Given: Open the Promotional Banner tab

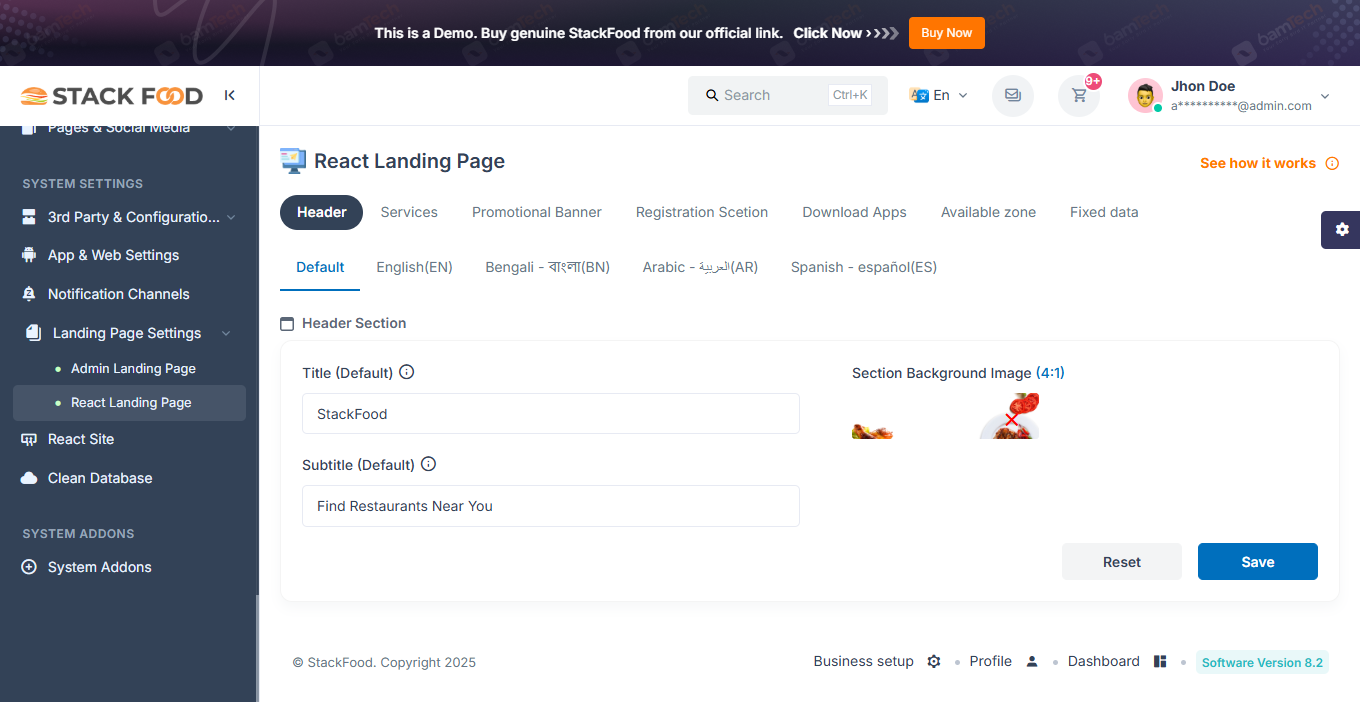Looking at the screenshot, I should click(x=537, y=212).
